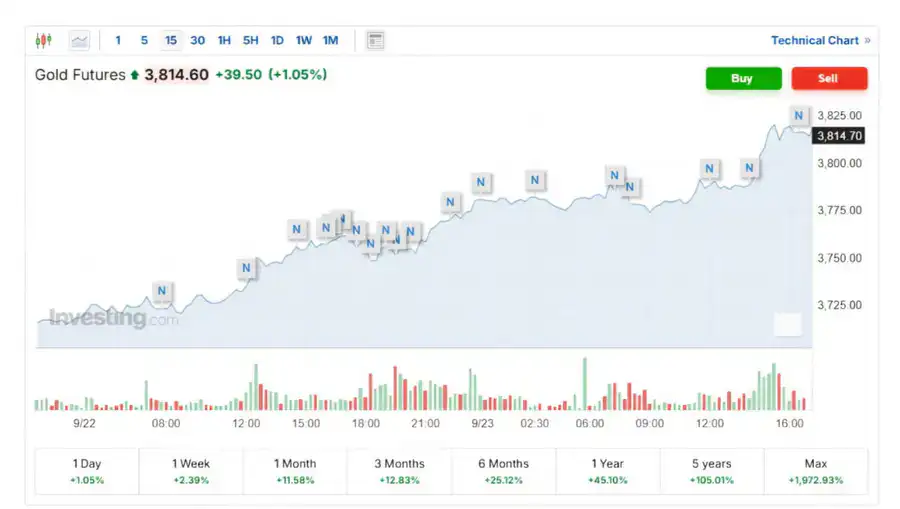The image size is (900, 509).
Task: Select the 1 minute interval
Action: pos(118,41)
